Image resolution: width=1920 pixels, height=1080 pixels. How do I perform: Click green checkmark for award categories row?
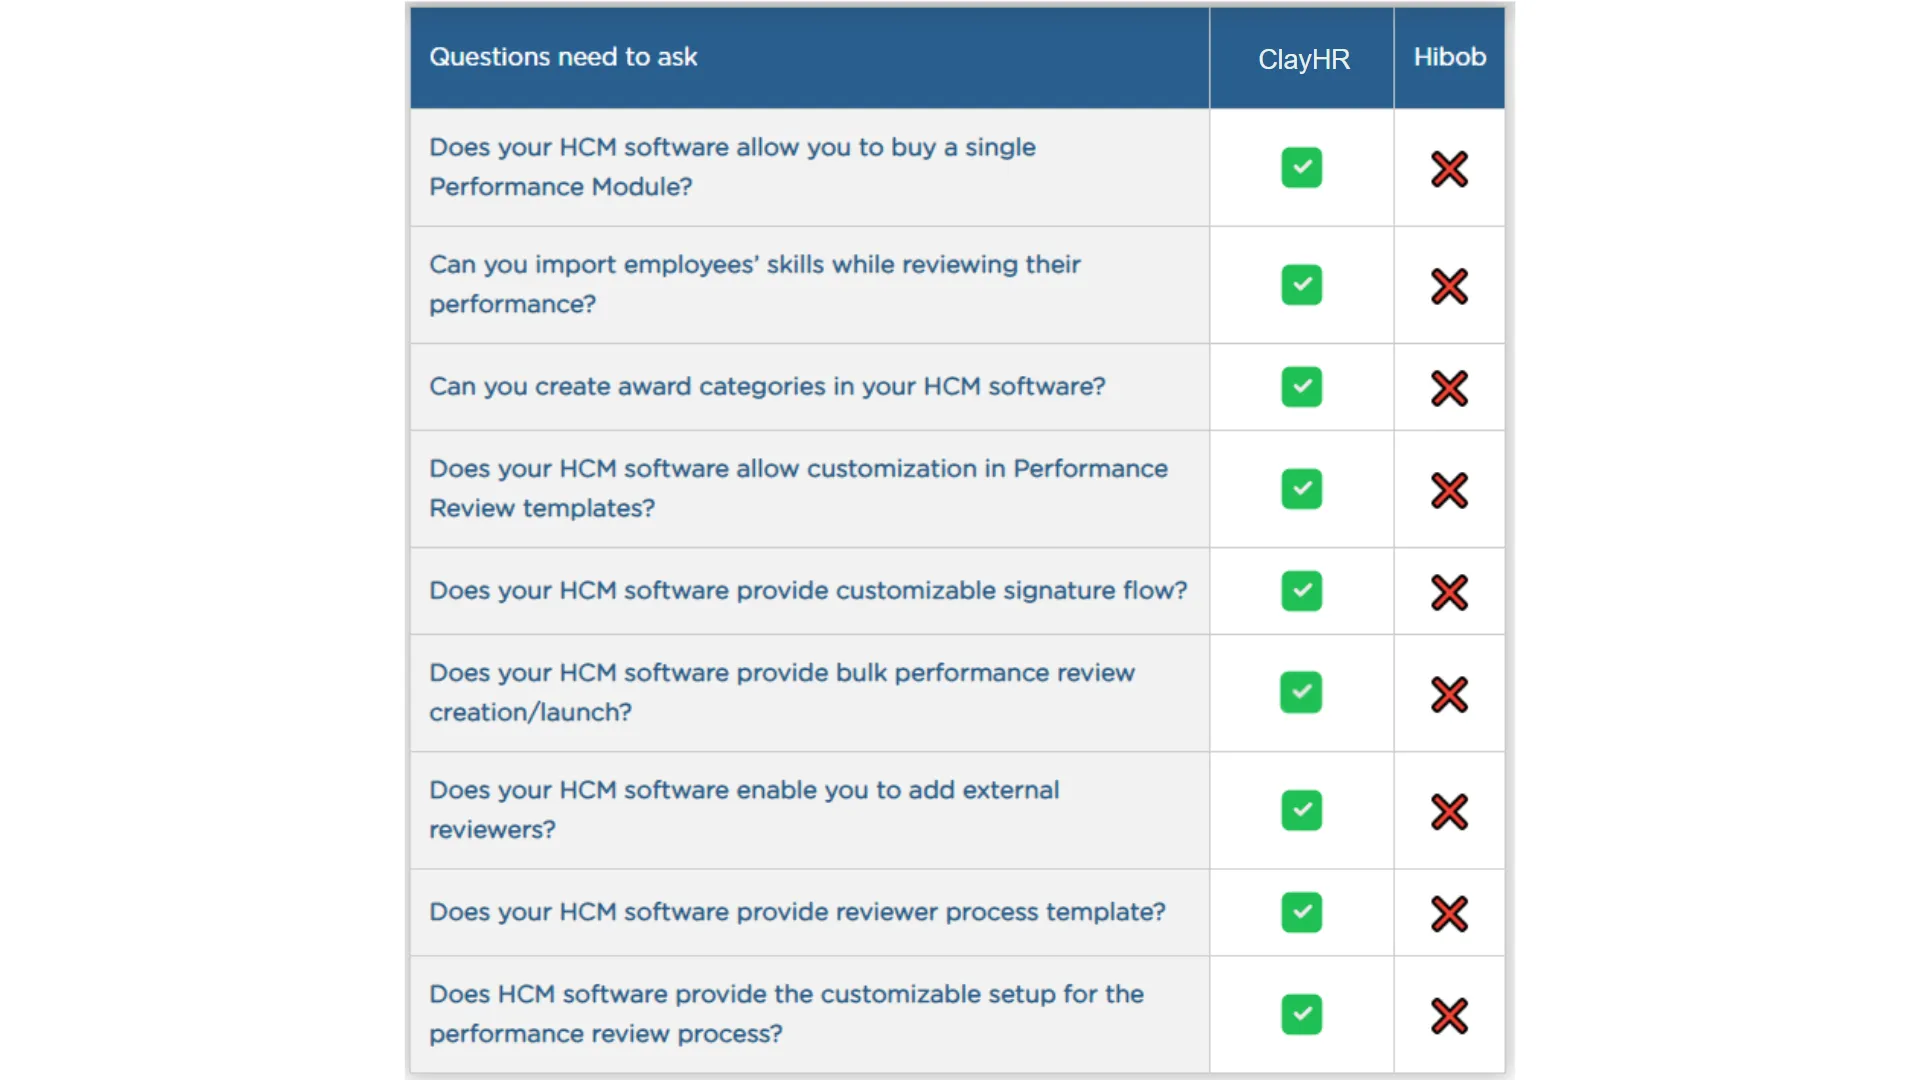tap(1301, 387)
